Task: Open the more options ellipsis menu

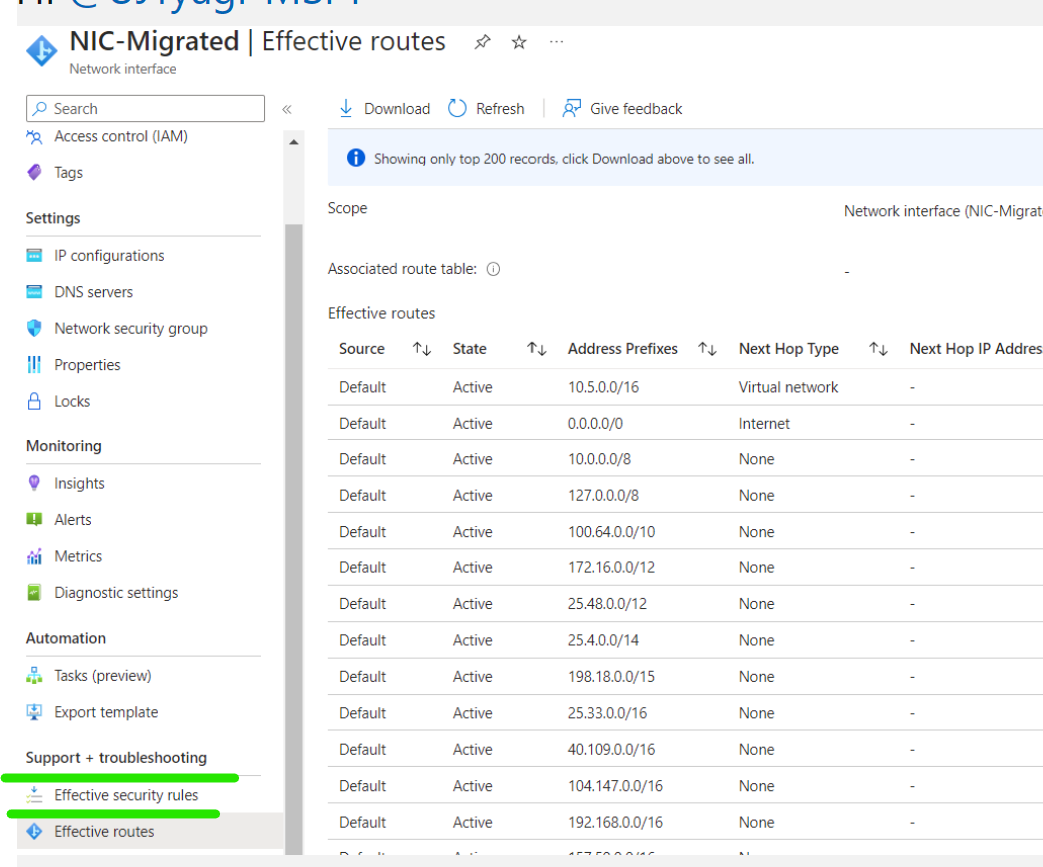Action: [557, 42]
